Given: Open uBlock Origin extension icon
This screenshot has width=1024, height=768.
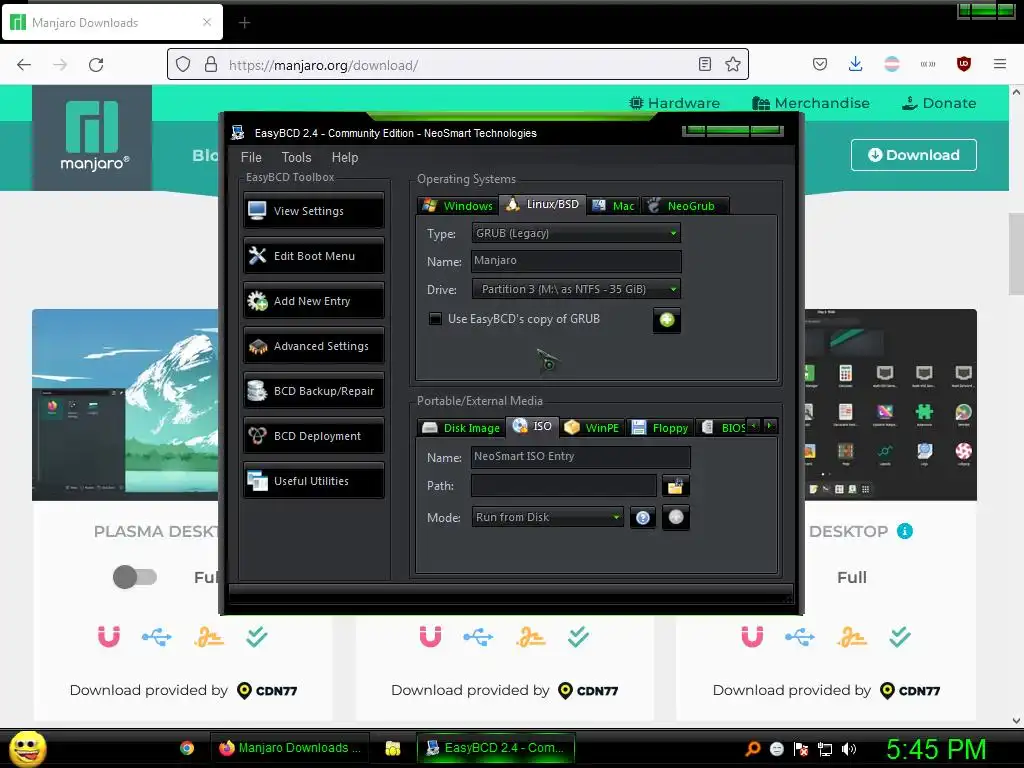Looking at the screenshot, I should click(963, 64).
